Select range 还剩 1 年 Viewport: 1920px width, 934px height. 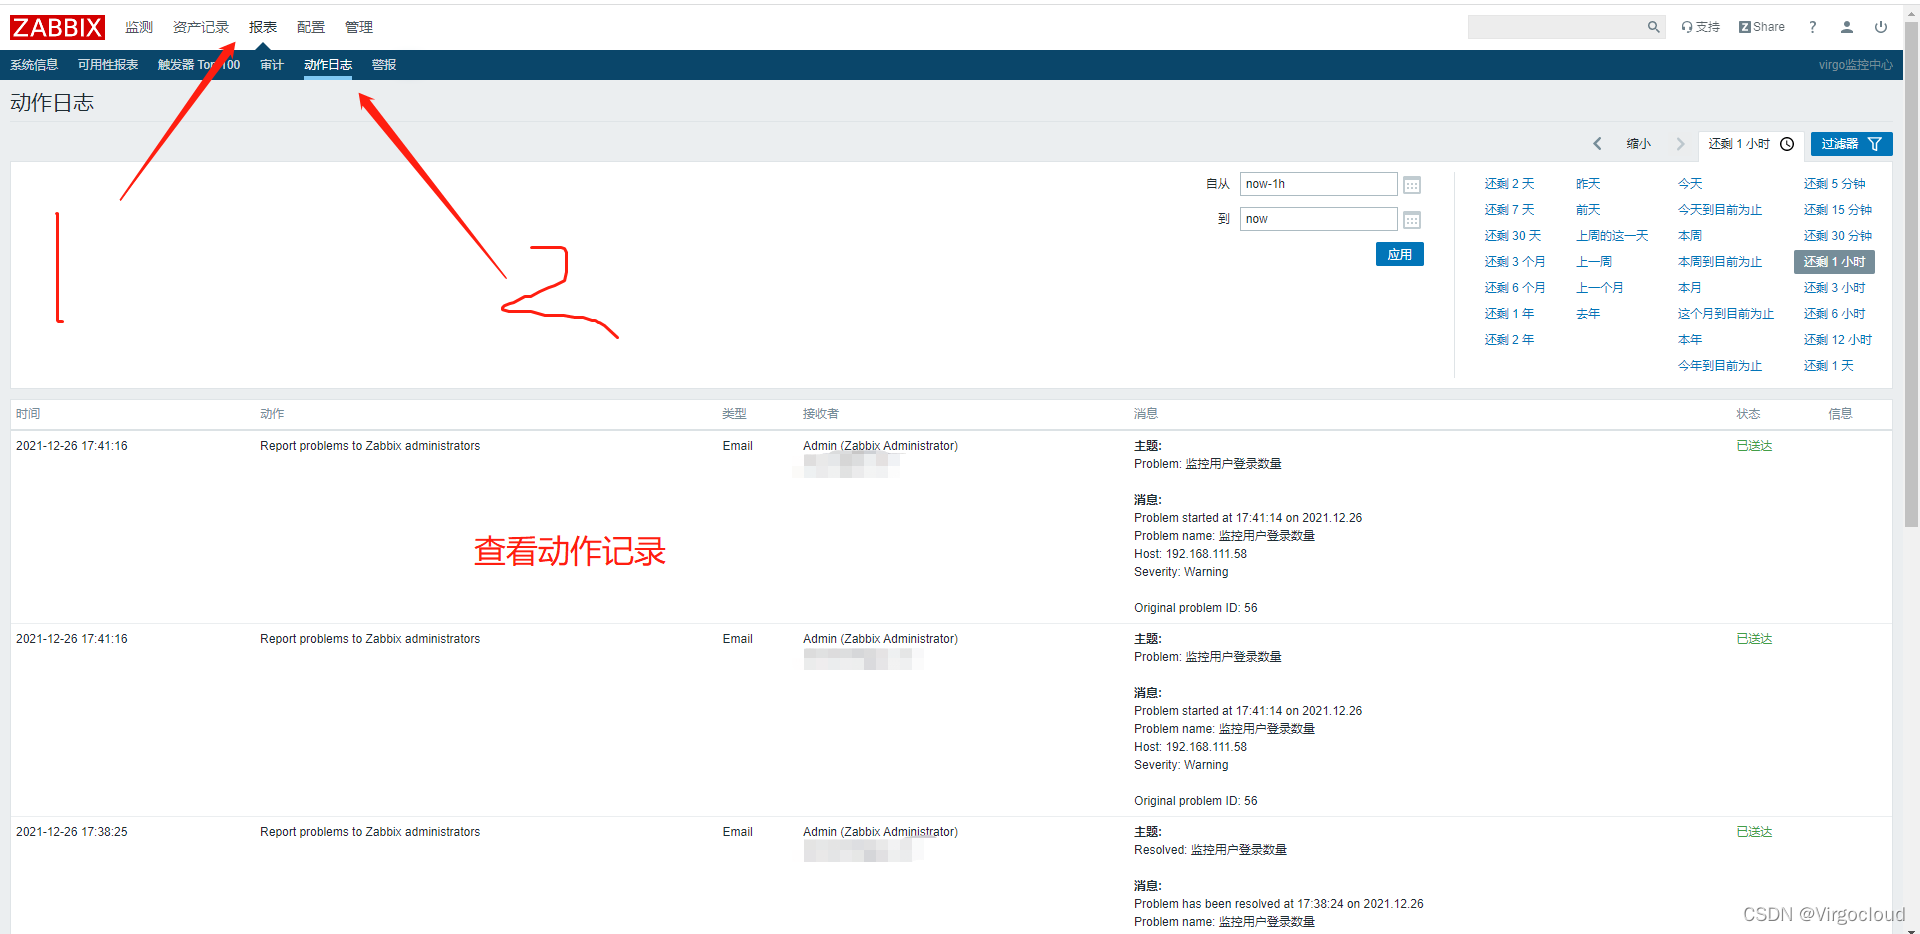(1509, 314)
